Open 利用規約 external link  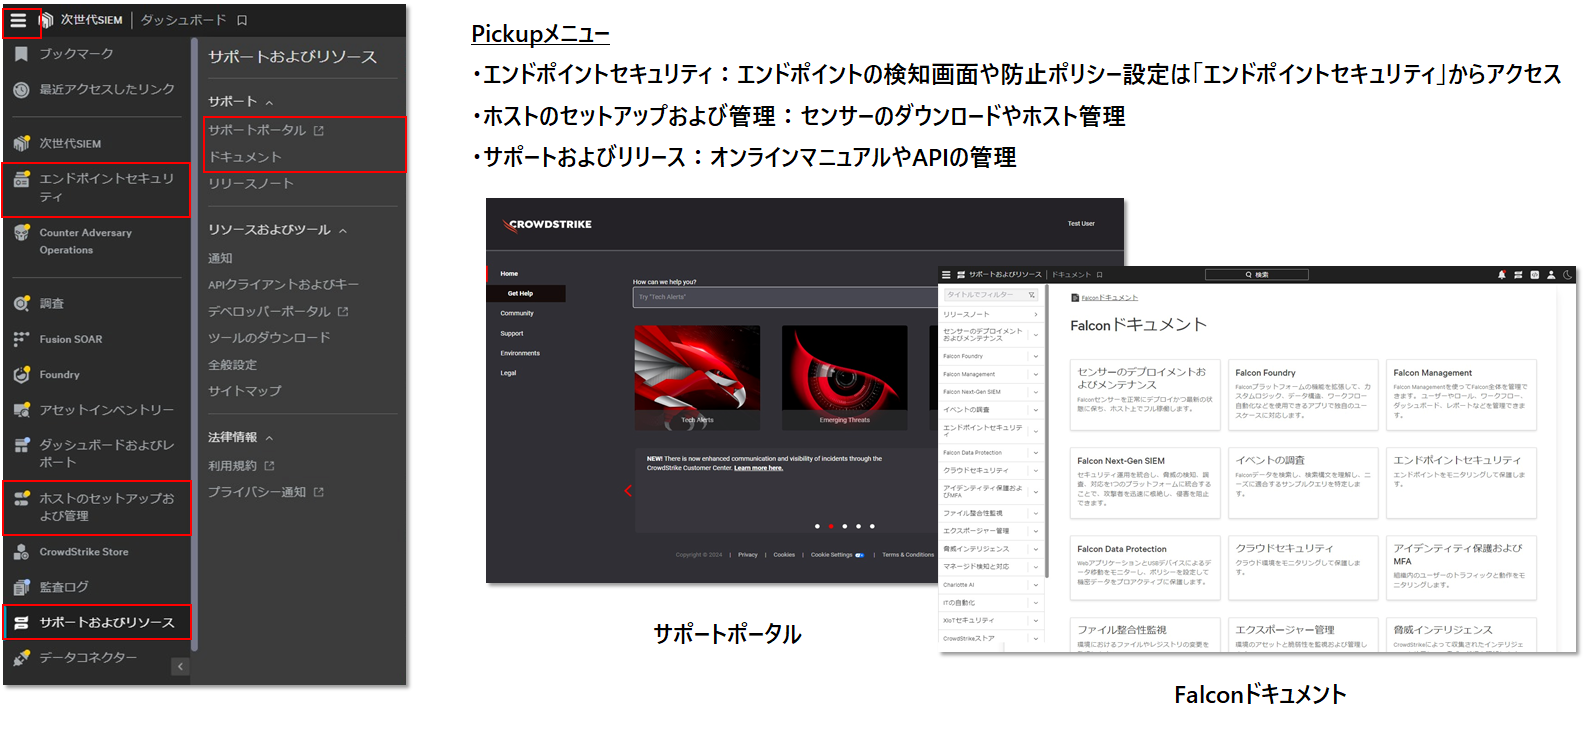241,466
